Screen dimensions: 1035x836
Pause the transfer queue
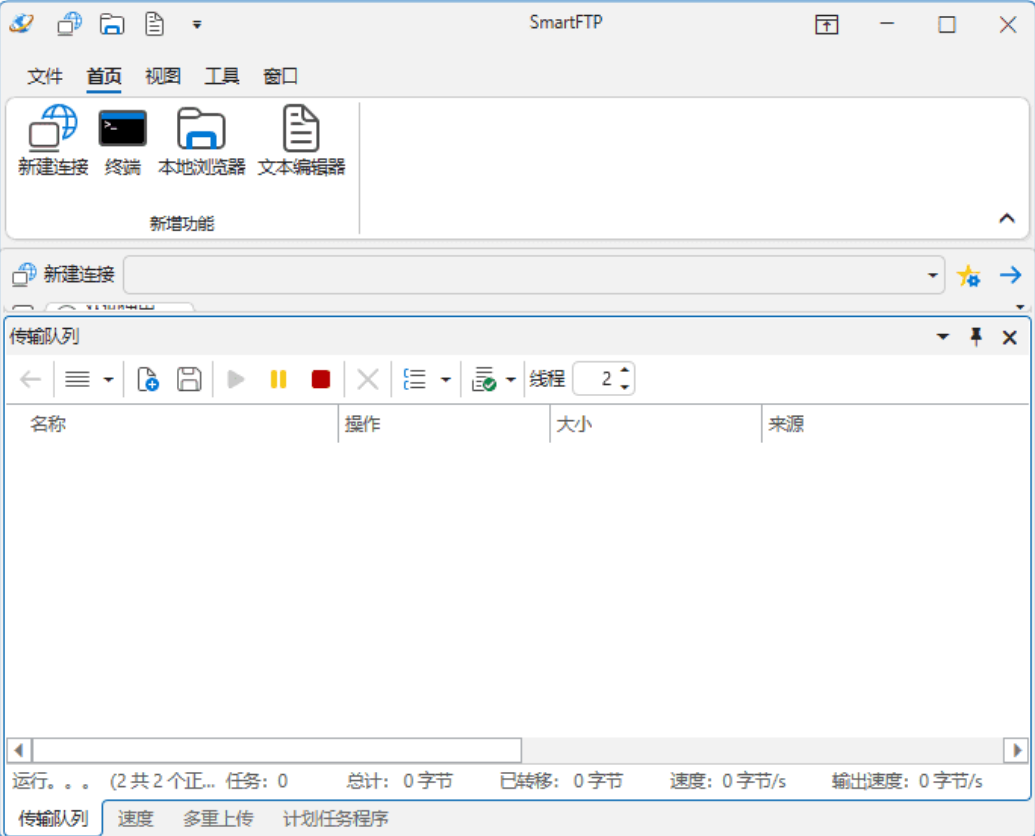click(x=277, y=378)
